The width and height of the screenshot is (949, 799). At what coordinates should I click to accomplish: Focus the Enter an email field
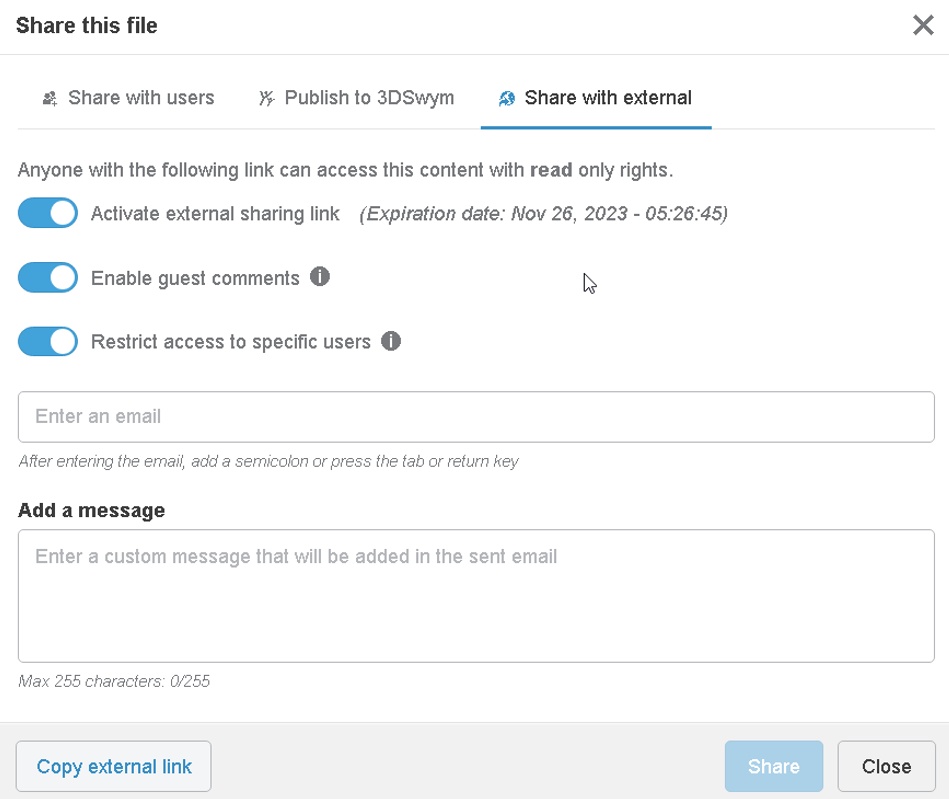coord(476,416)
